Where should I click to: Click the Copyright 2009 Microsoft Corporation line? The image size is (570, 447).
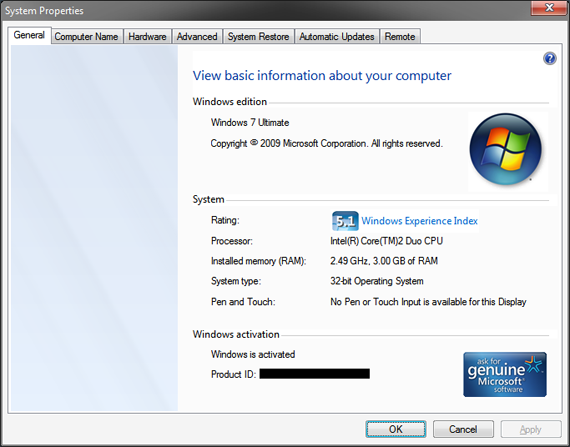pyautogui.click(x=326, y=144)
